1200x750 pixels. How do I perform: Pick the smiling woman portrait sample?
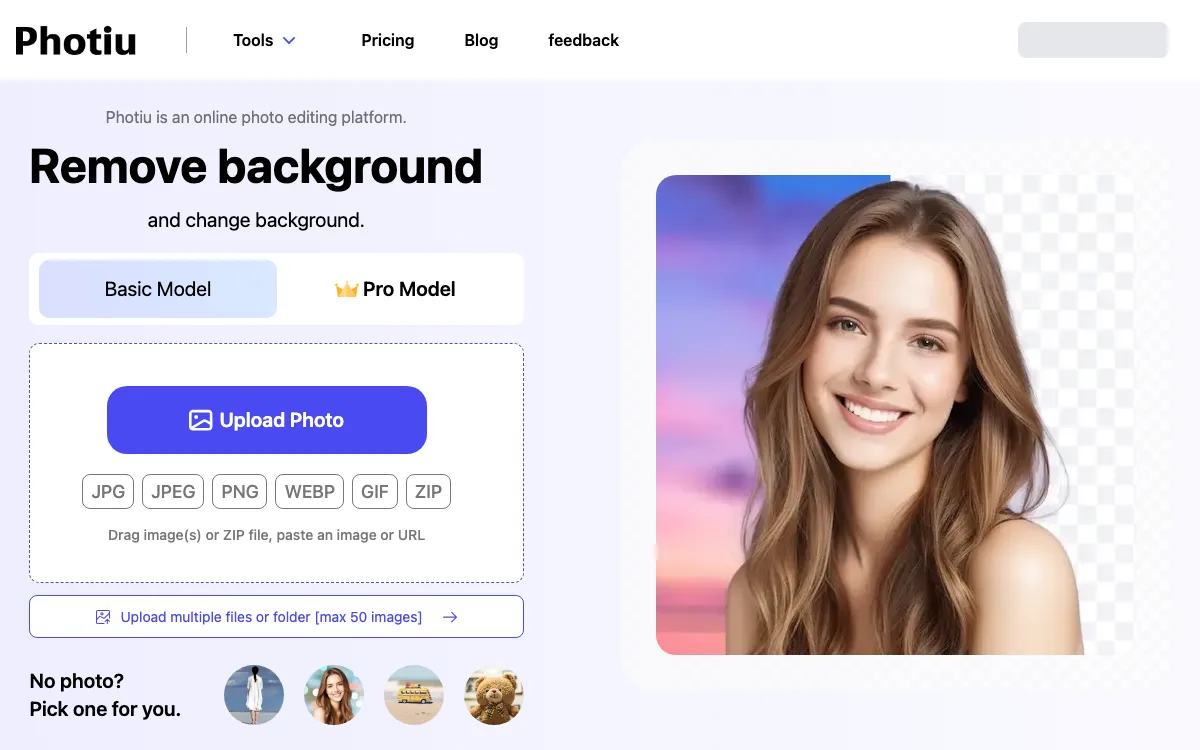click(334, 695)
